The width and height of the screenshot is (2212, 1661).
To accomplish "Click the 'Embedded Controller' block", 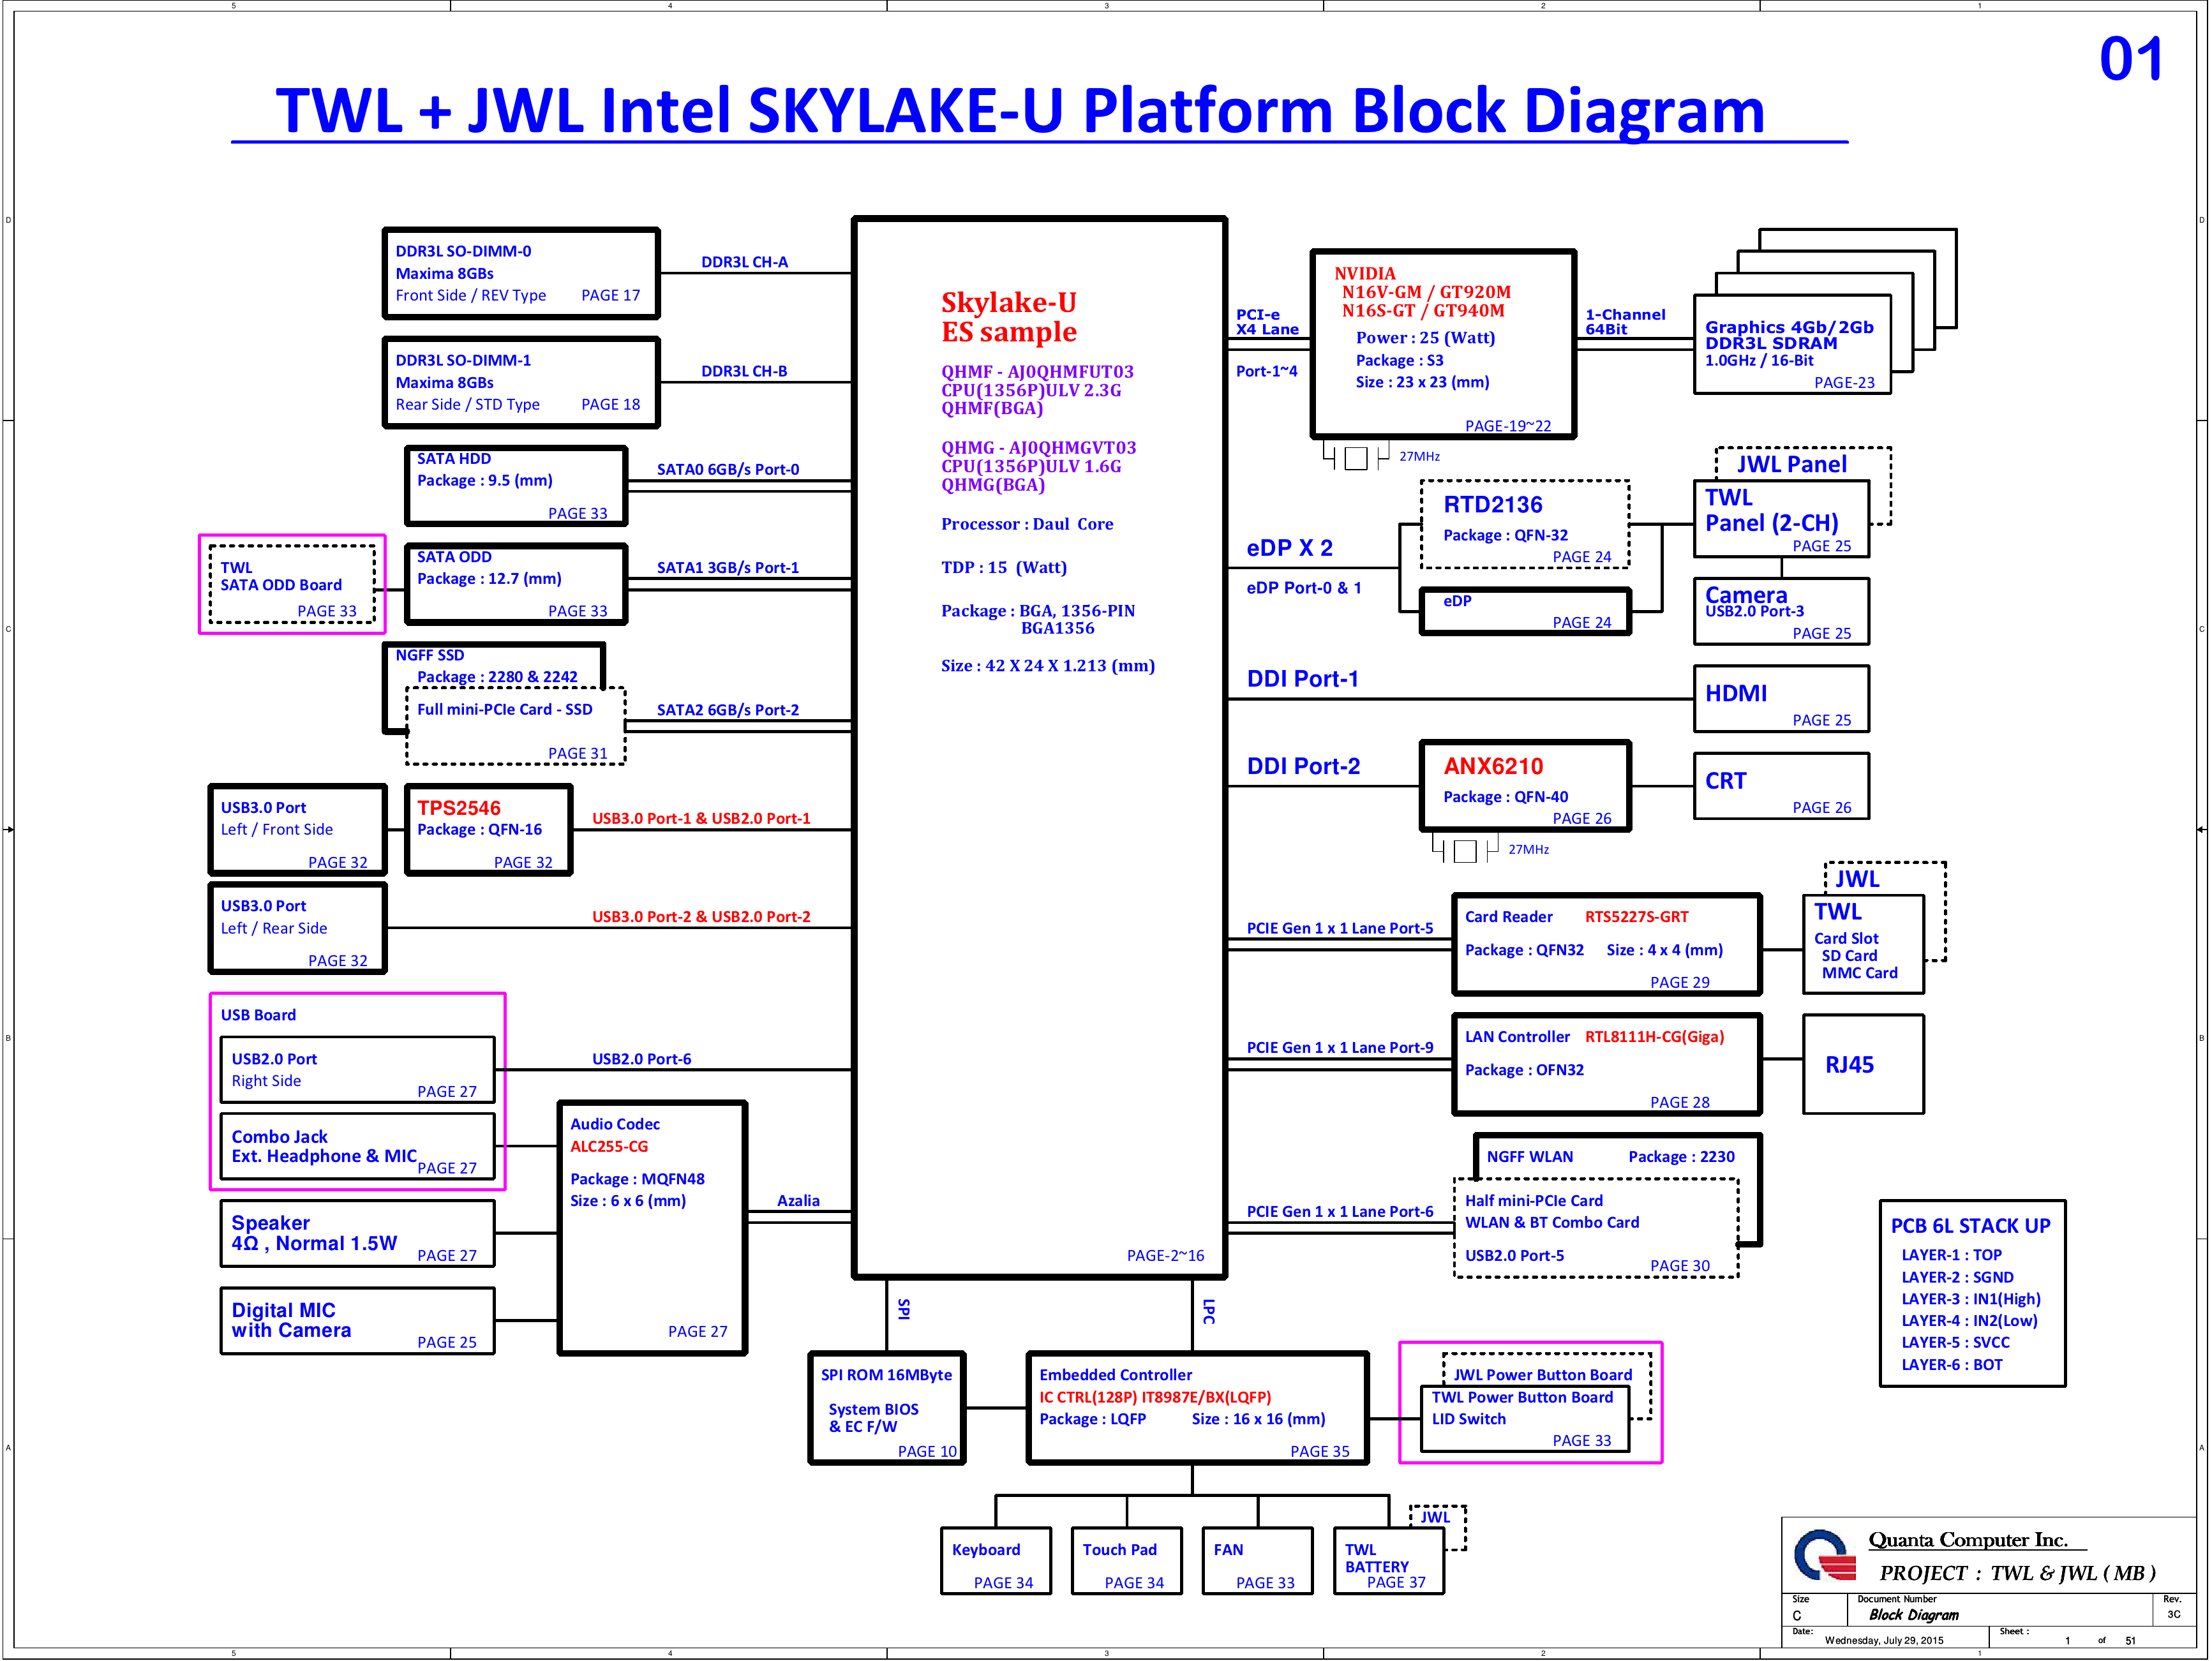I will [x=1198, y=1409].
